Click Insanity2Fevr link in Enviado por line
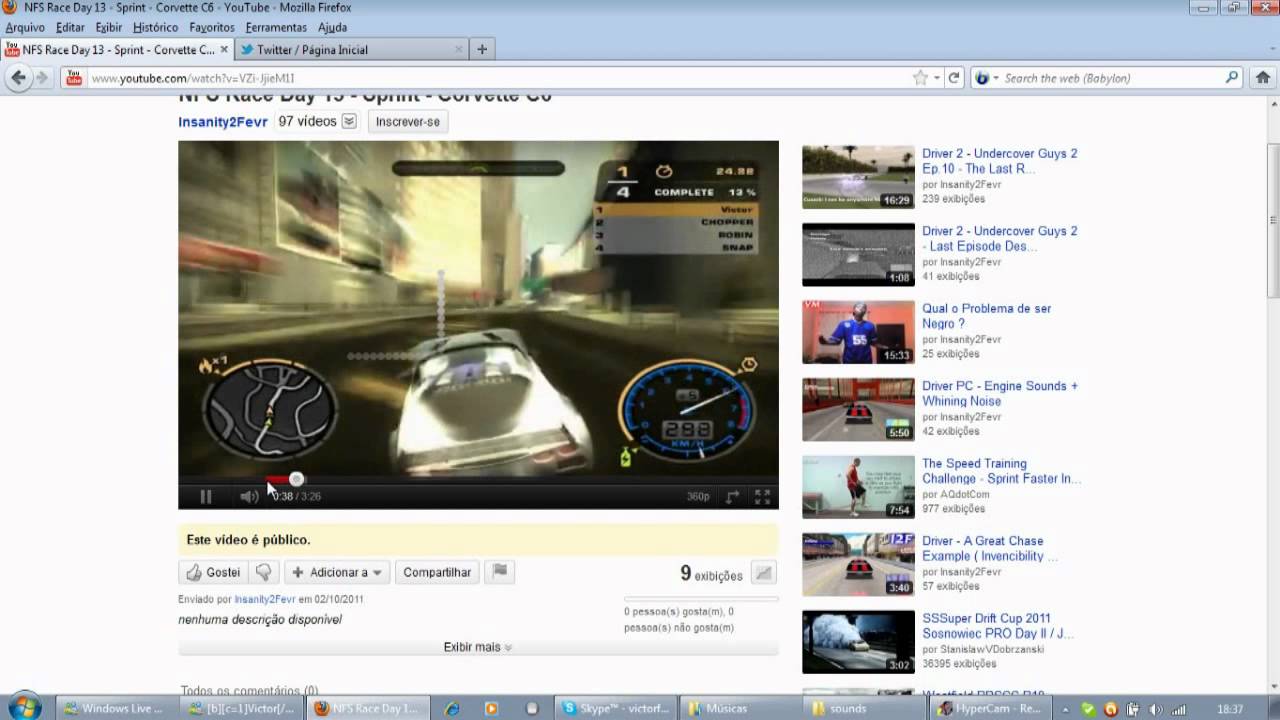 (265, 599)
